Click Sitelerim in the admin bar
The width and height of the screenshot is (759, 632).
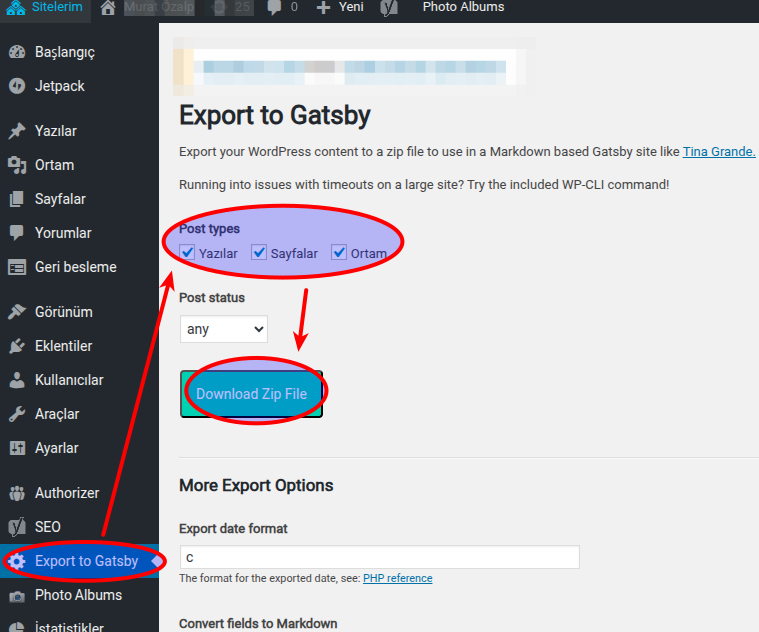click(57, 7)
